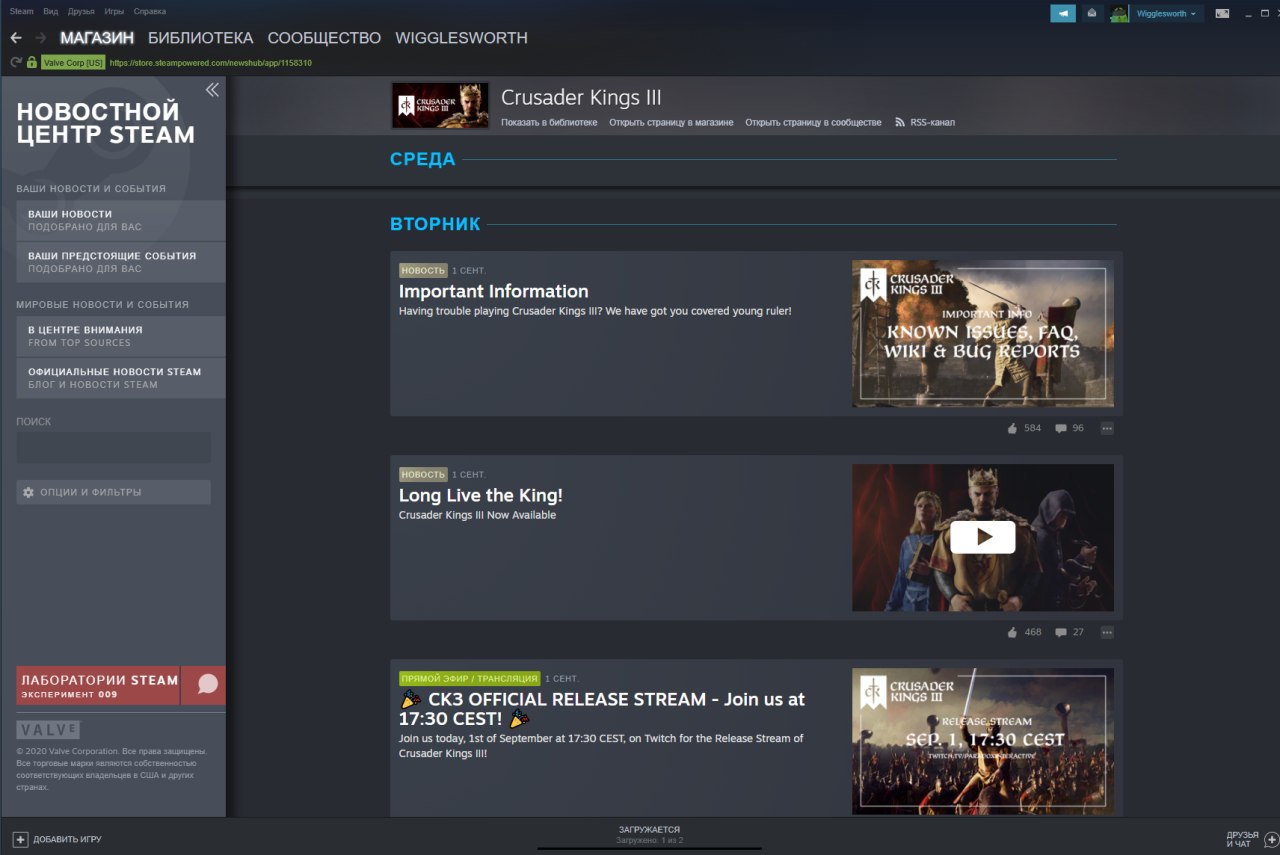The height and width of the screenshot is (855, 1280).
Task: Click the ДОБАВИТЬ ИГРУ button
Action: pyautogui.click(x=57, y=839)
